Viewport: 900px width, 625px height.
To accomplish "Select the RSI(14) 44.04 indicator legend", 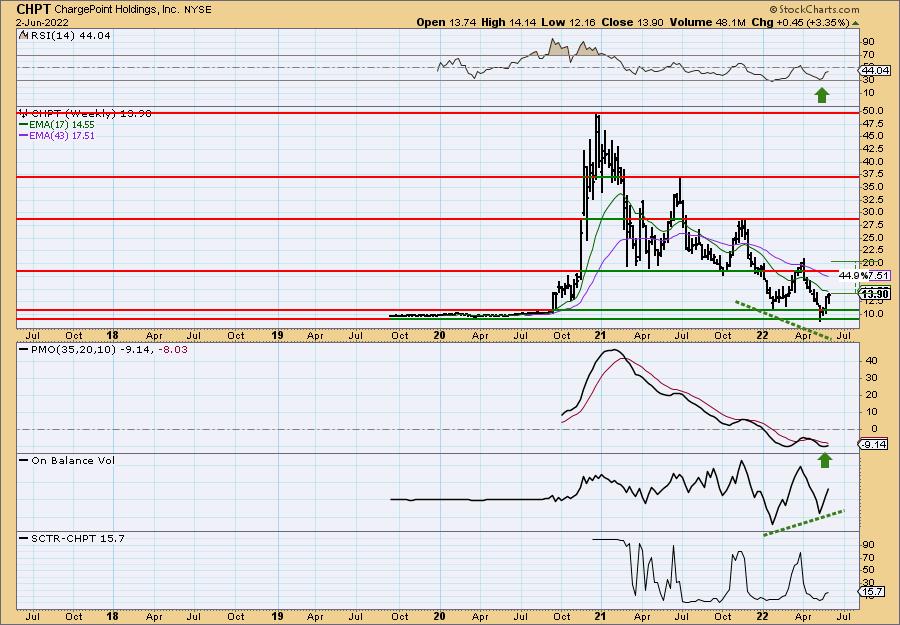I will point(65,35).
